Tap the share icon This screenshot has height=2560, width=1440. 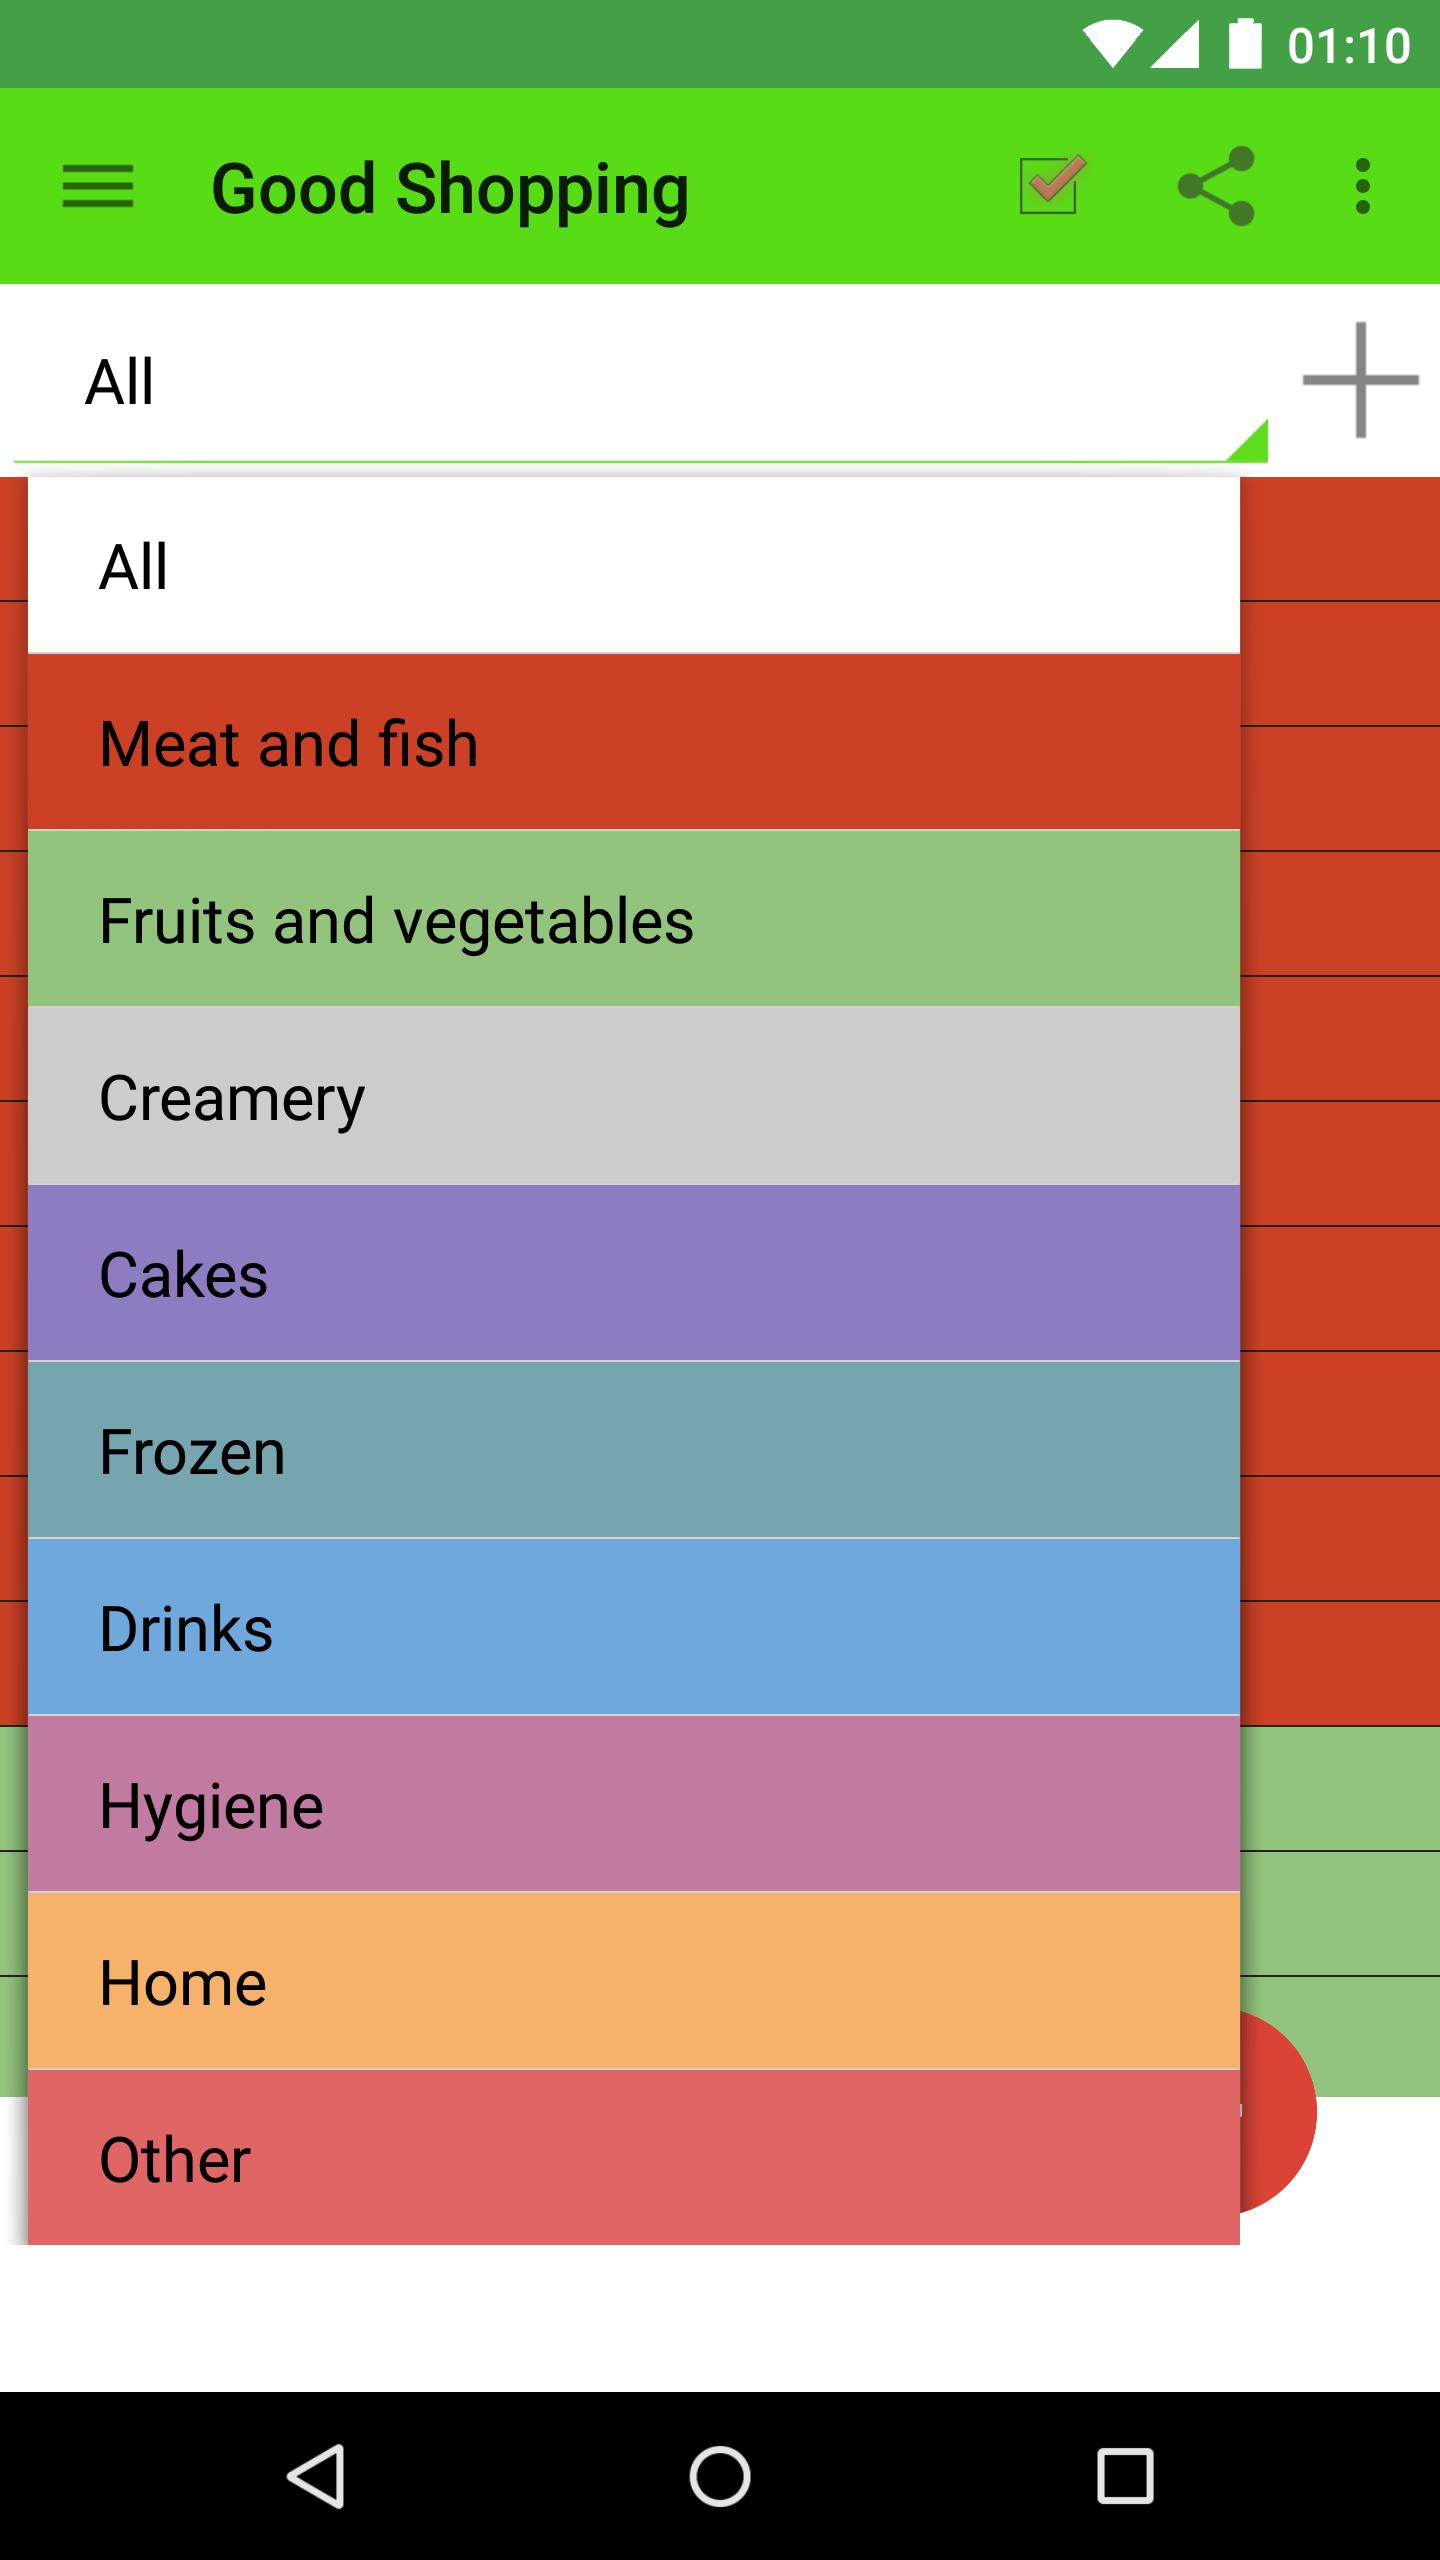tap(1215, 186)
